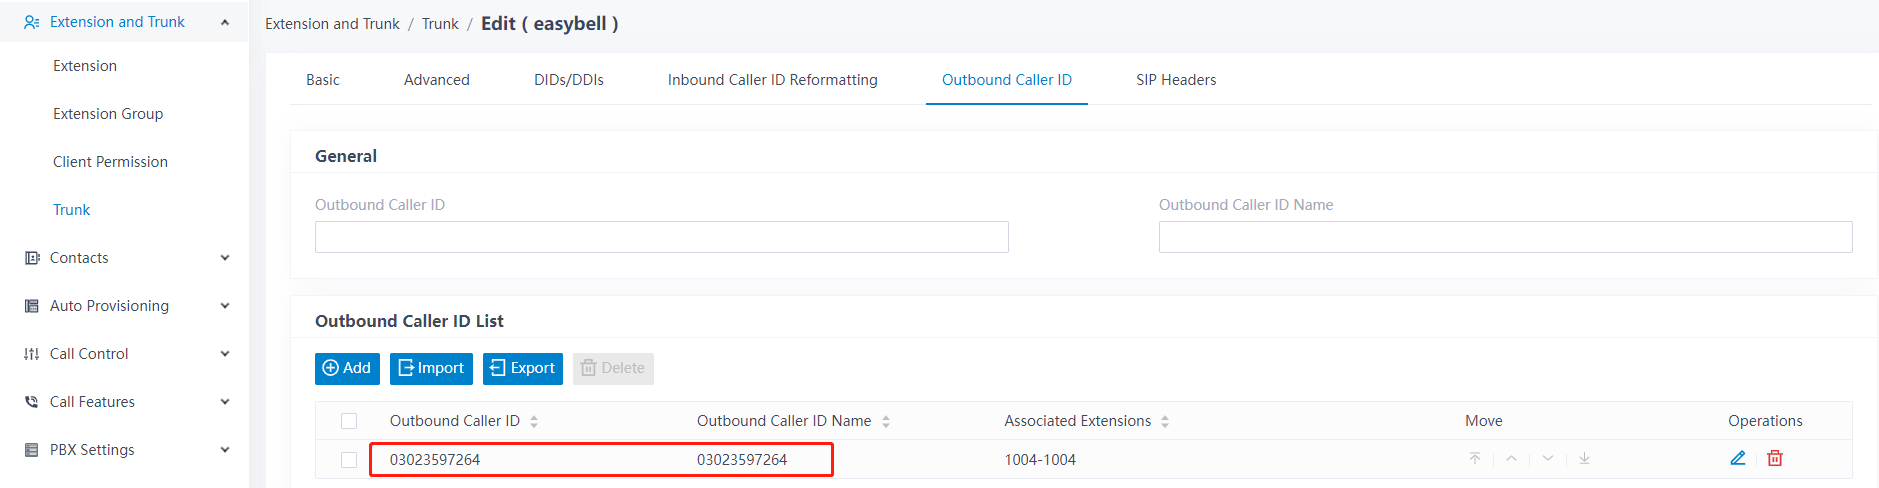Move row 03023597264 up one position
This screenshot has width=1879, height=488.
pyautogui.click(x=1512, y=458)
